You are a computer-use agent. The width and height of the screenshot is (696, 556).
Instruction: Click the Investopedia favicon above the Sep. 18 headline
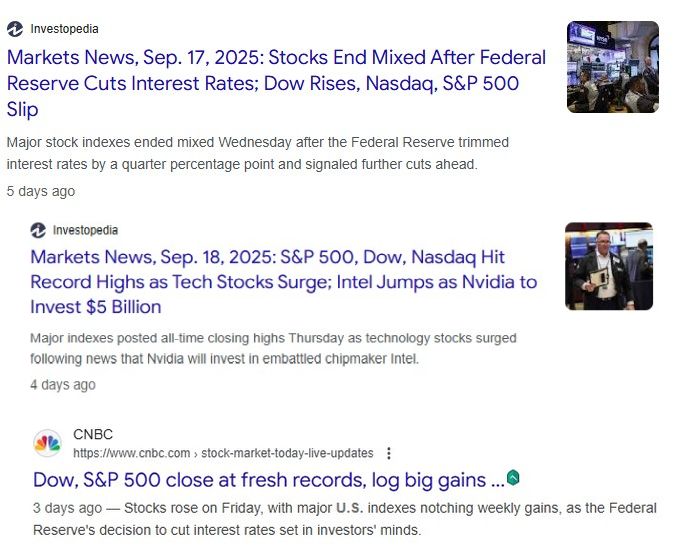(39, 230)
